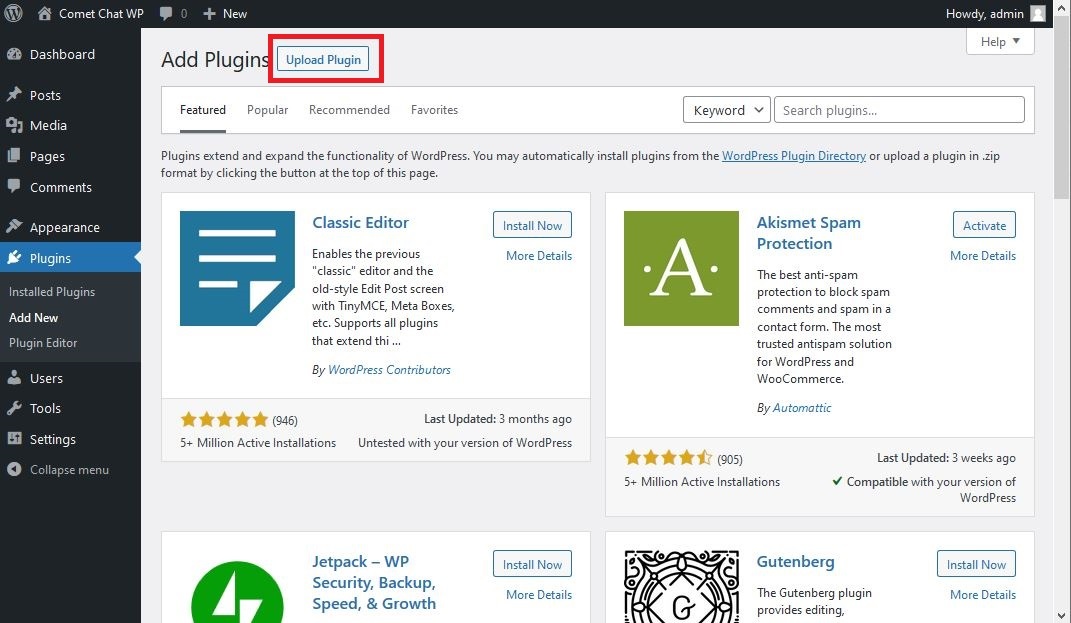This screenshot has height=623, width=1071.
Task: Click the home icon beside Comet Chat WP
Action: click(x=44, y=13)
